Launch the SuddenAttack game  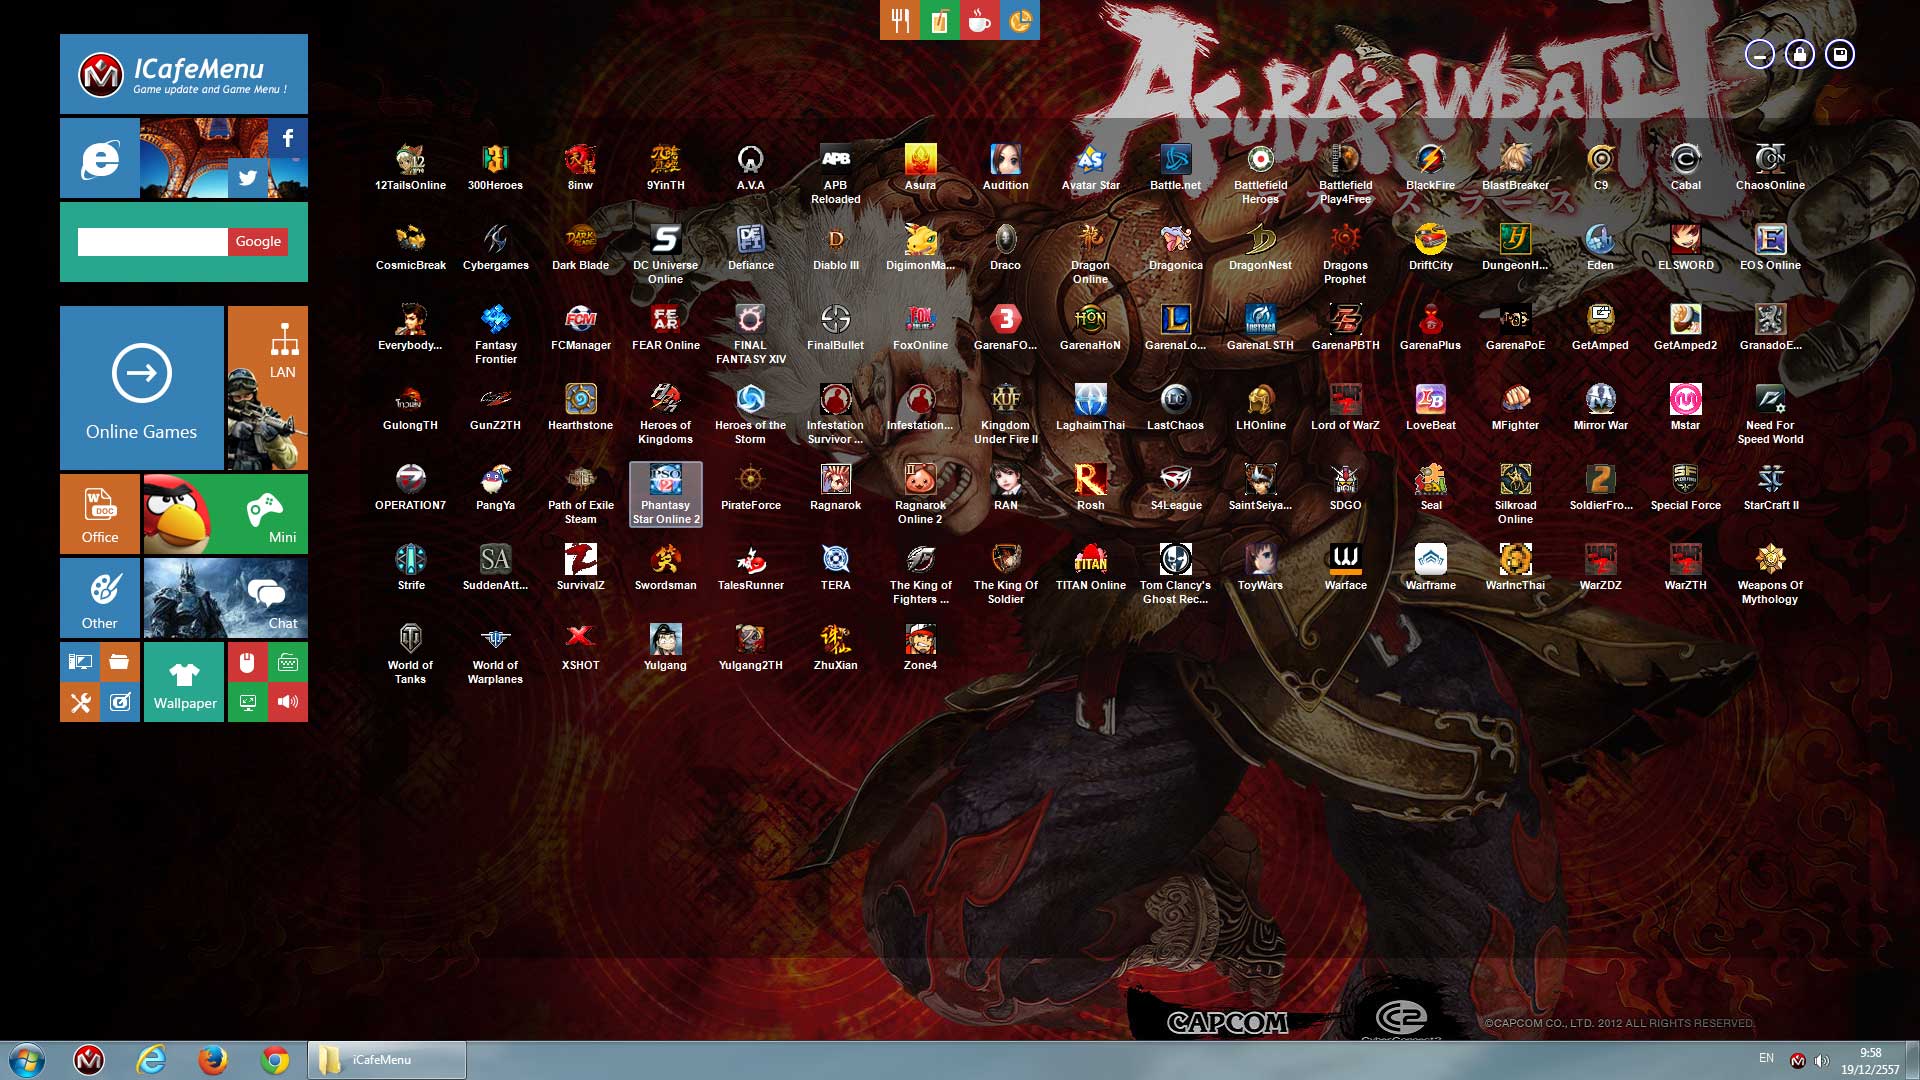click(495, 567)
